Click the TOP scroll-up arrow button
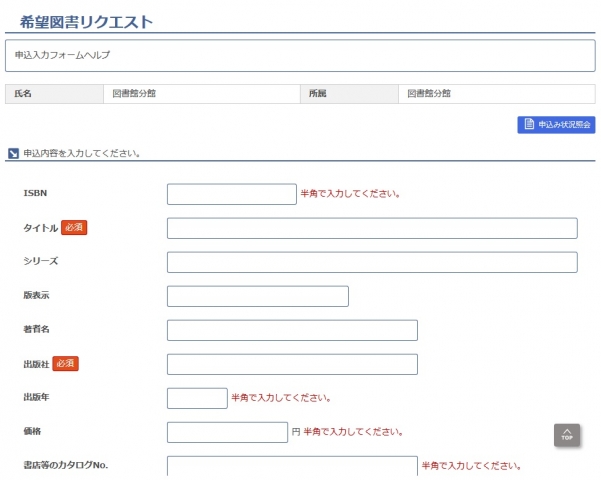The image size is (601, 480). tap(567, 434)
